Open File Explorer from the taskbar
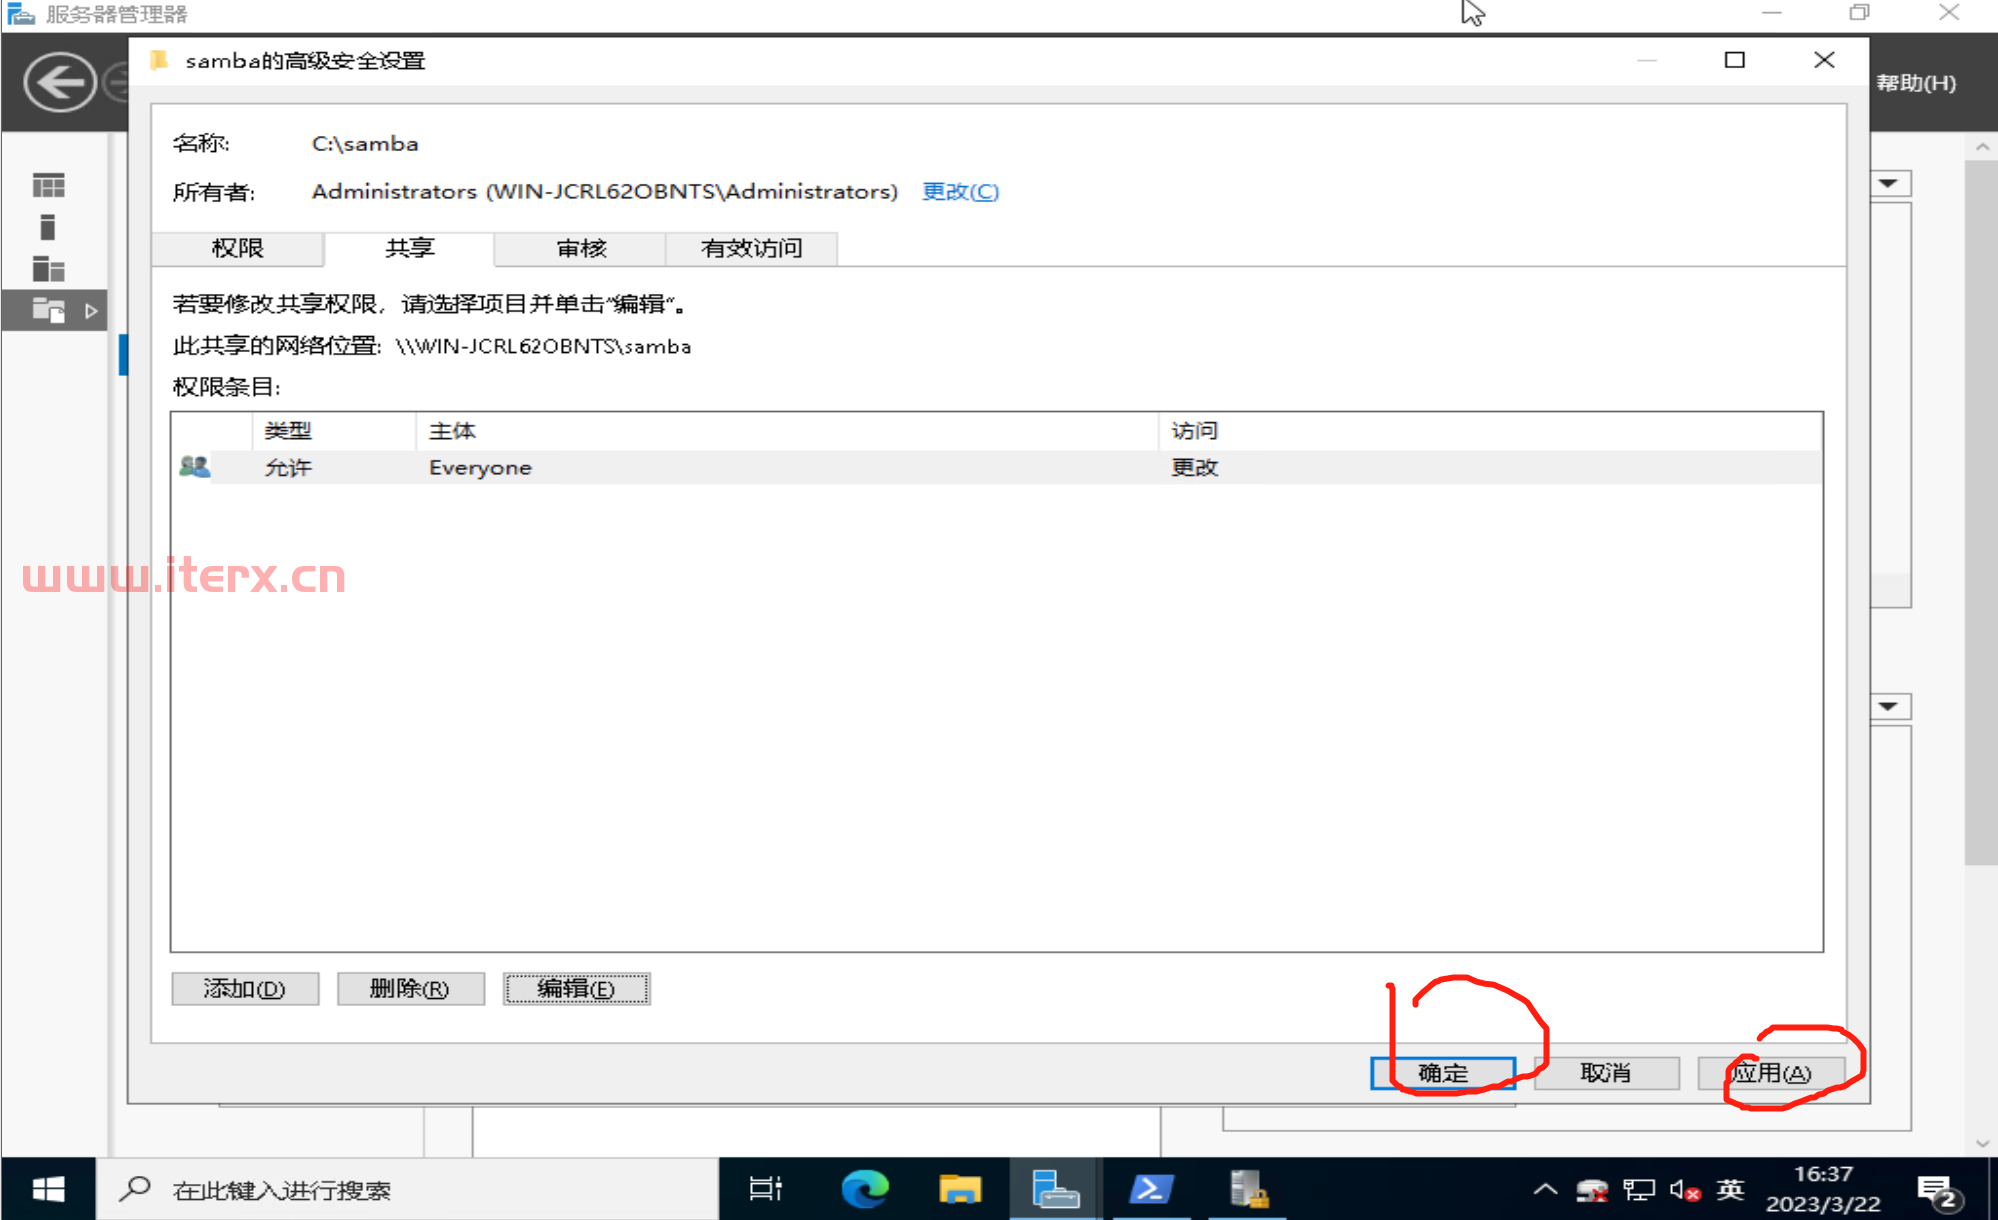This screenshot has height=1220, width=1998. 960,1189
